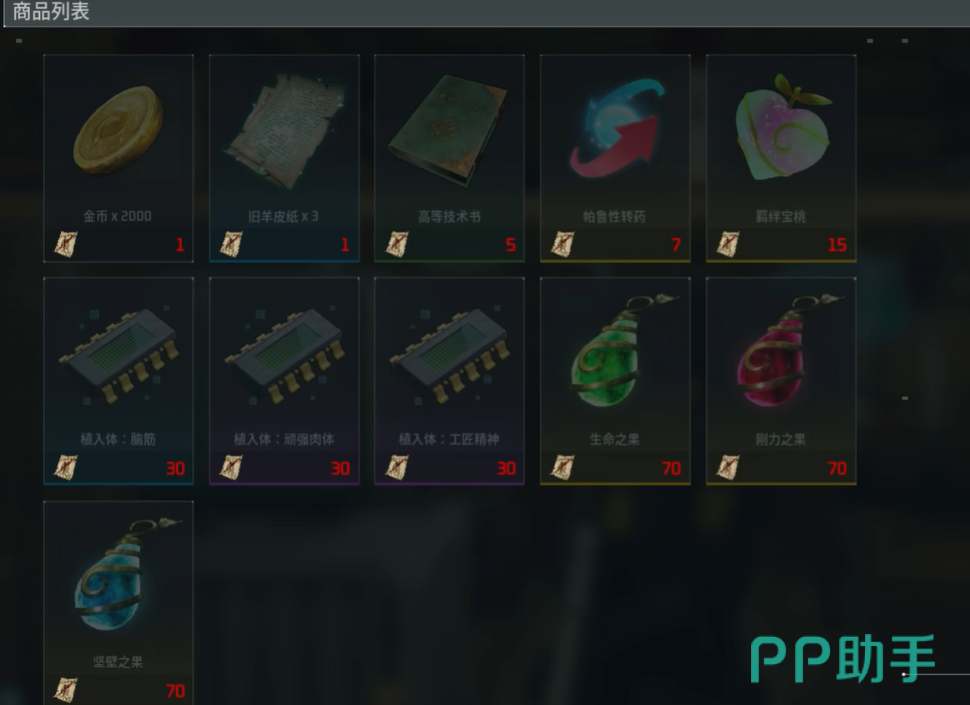The height and width of the screenshot is (705, 970).
Task: Select the 植入体：脑筋 chip item
Action: coord(118,355)
